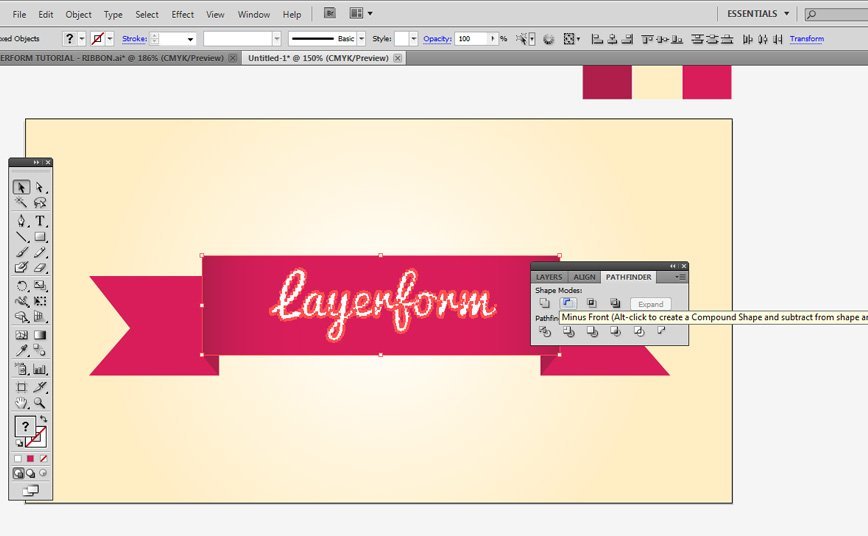Open the opacity slider arrow
The image size is (868, 536).
pos(493,39)
